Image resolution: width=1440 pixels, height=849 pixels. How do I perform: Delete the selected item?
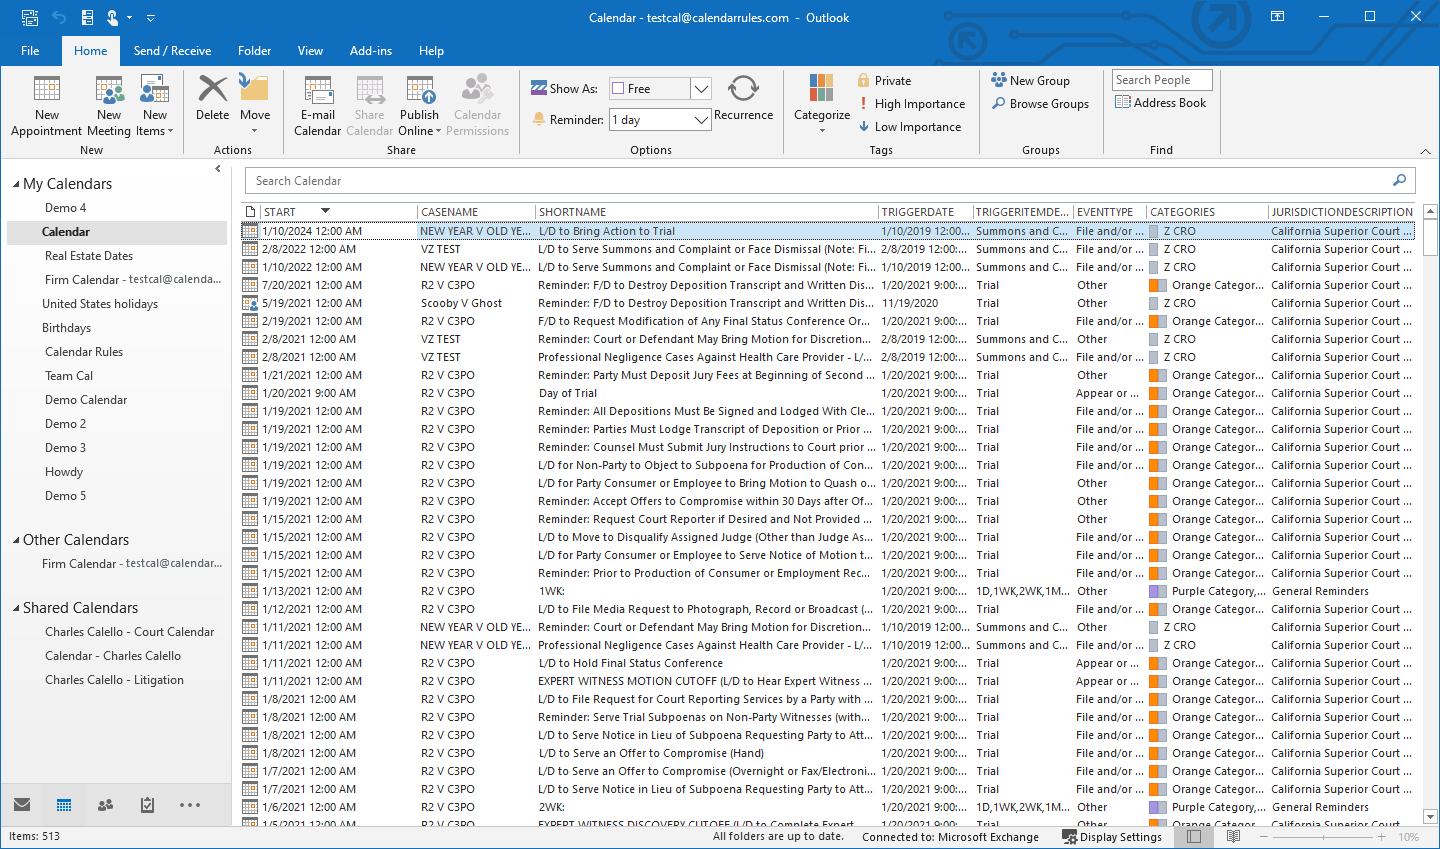coord(212,98)
